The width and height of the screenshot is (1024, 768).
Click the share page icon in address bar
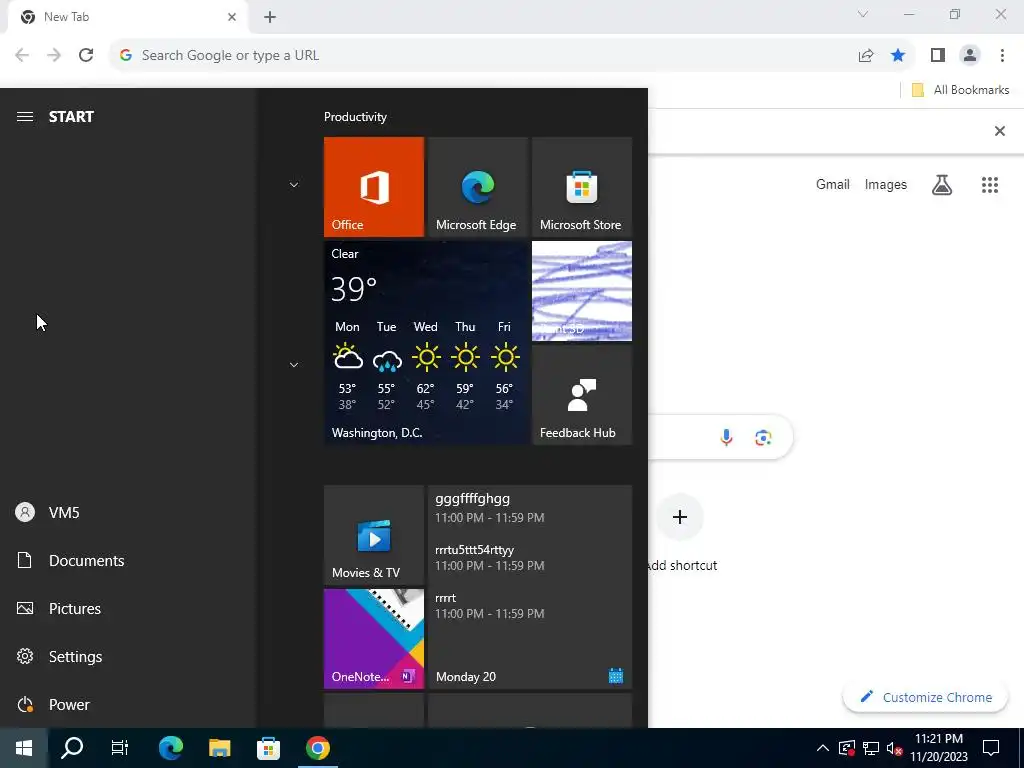click(866, 56)
